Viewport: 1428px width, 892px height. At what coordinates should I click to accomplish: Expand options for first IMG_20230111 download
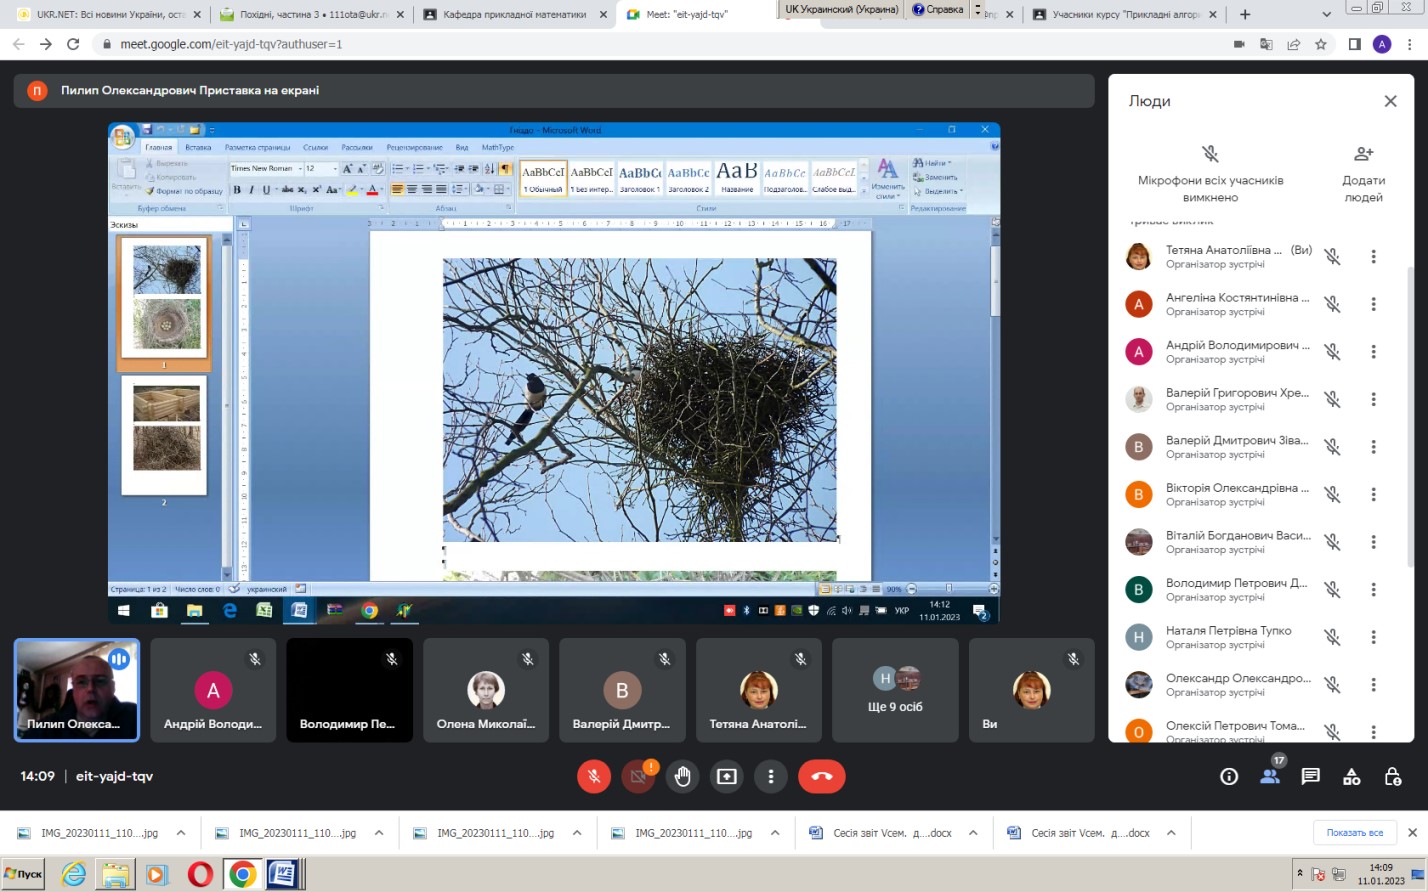[181, 833]
